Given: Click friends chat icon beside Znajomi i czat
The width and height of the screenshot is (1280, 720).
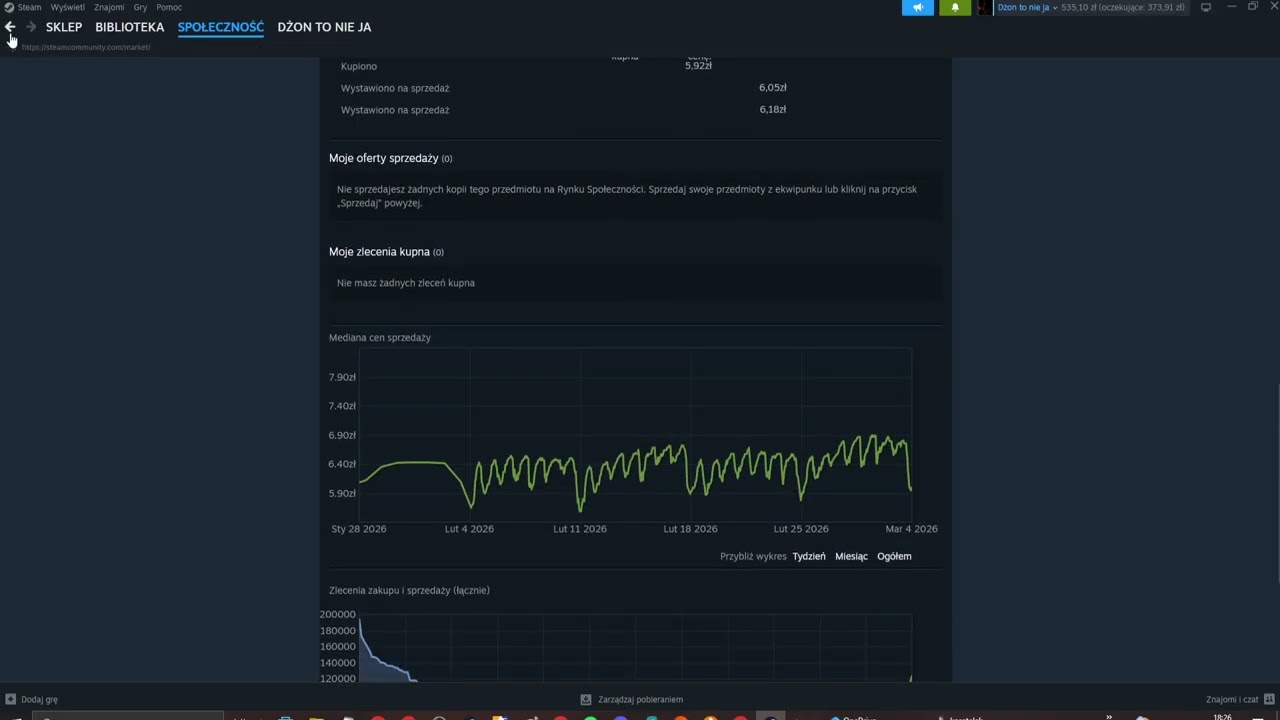Looking at the screenshot, I should (1269, 699).
